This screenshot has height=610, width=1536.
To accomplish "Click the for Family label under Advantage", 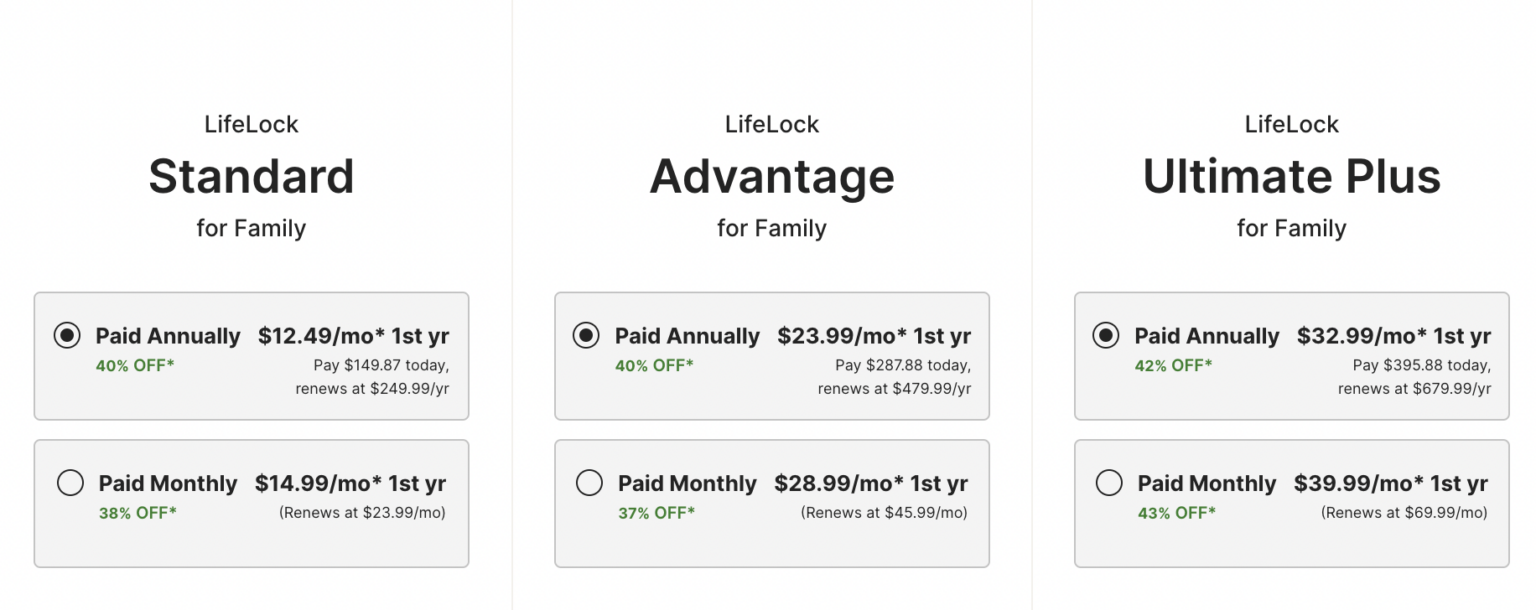I will 771,228.
